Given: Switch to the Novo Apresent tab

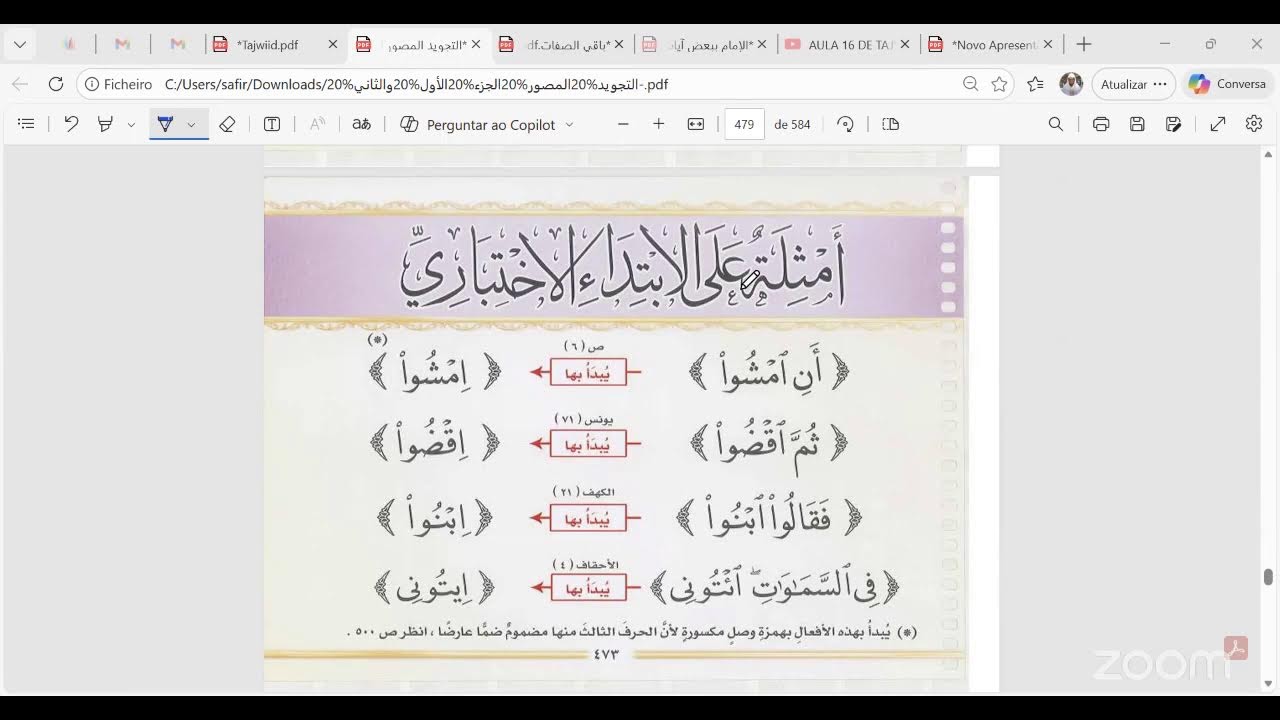Looking at the screenshot, I should (992, 44).
